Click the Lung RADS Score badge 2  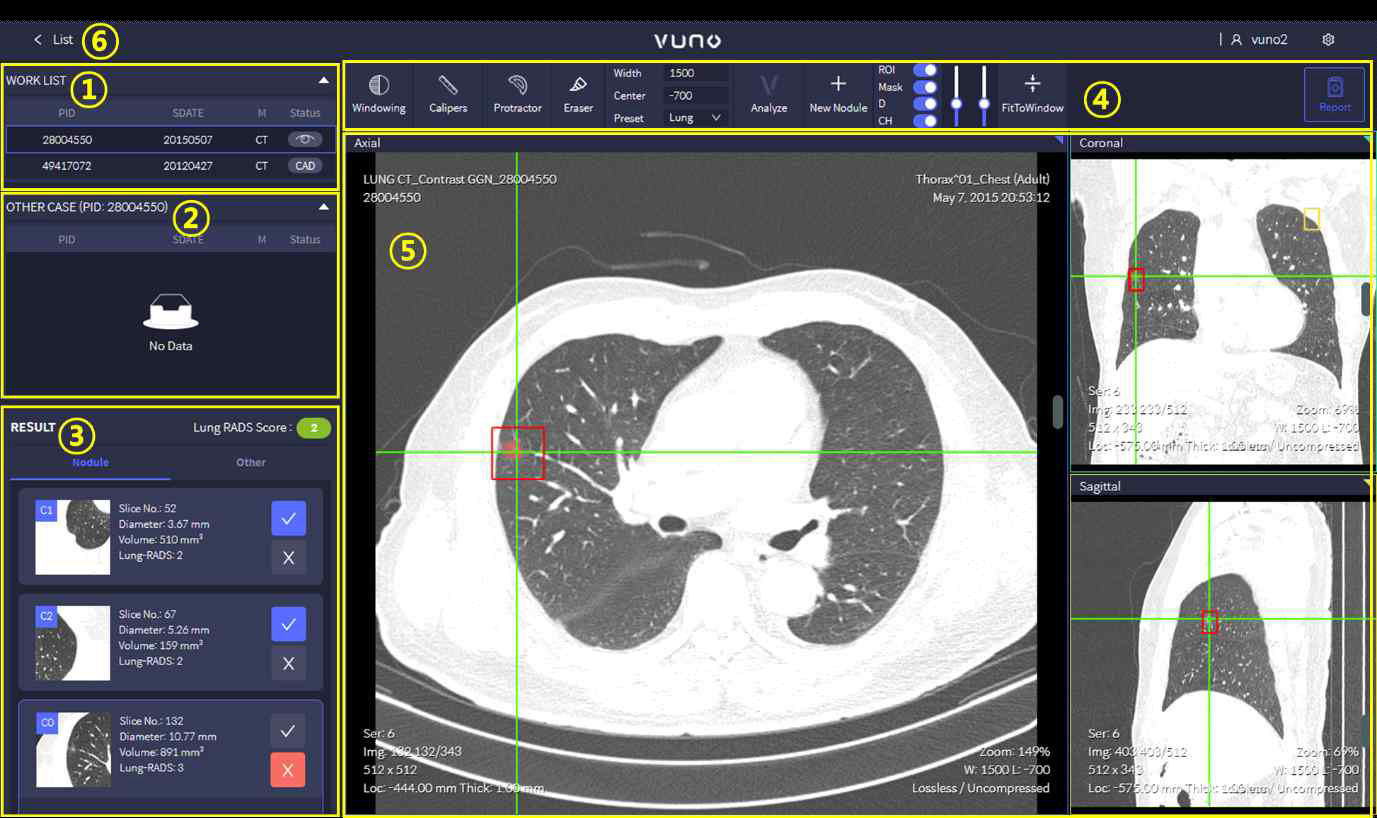point(313,428)
